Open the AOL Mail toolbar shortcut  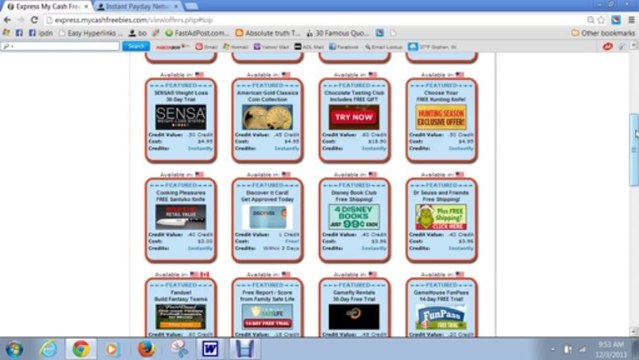click(x=309, y=47)
